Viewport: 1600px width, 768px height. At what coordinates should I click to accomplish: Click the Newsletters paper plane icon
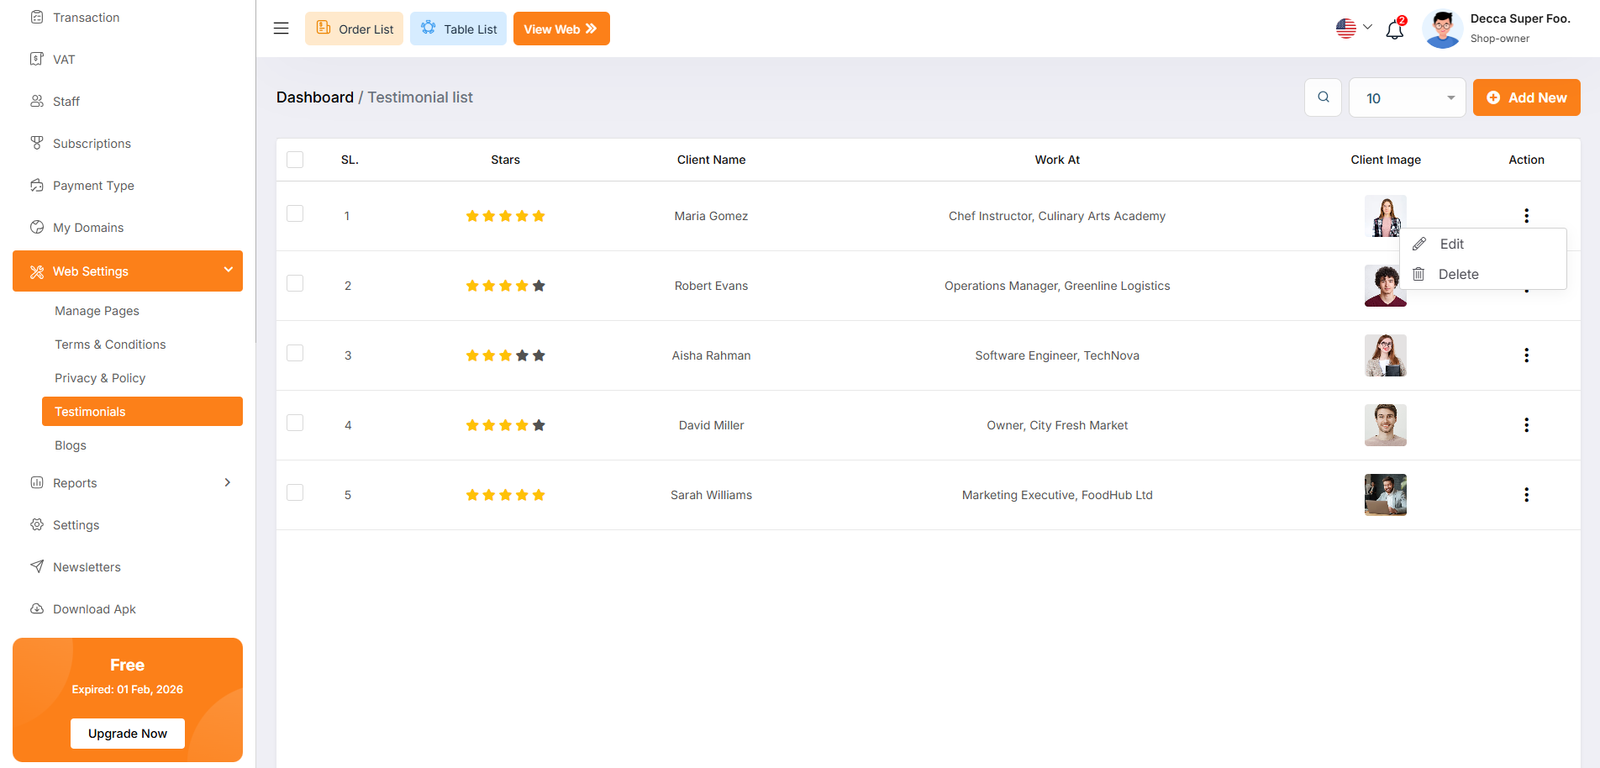pyautogui.click(x=37, y=567)
